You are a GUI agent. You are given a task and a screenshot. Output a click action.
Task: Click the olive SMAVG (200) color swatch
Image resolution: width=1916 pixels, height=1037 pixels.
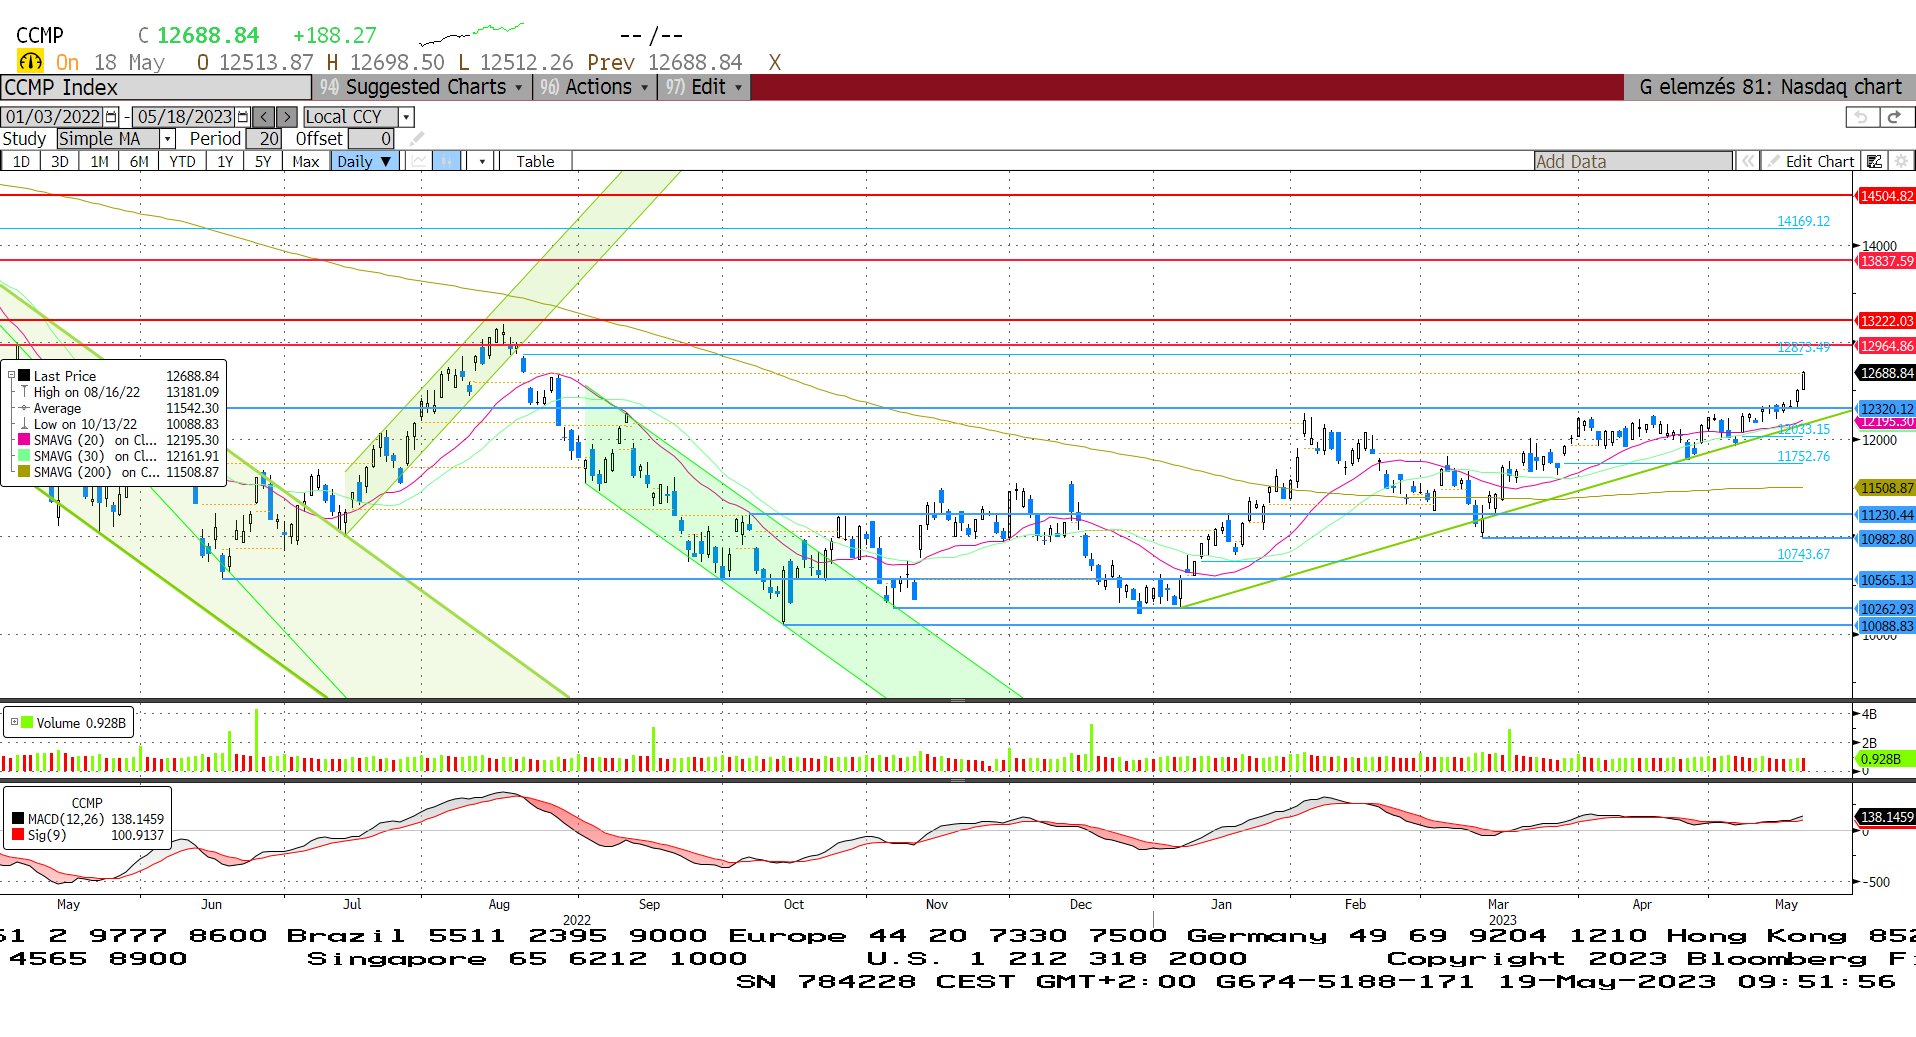click(24, 472)
